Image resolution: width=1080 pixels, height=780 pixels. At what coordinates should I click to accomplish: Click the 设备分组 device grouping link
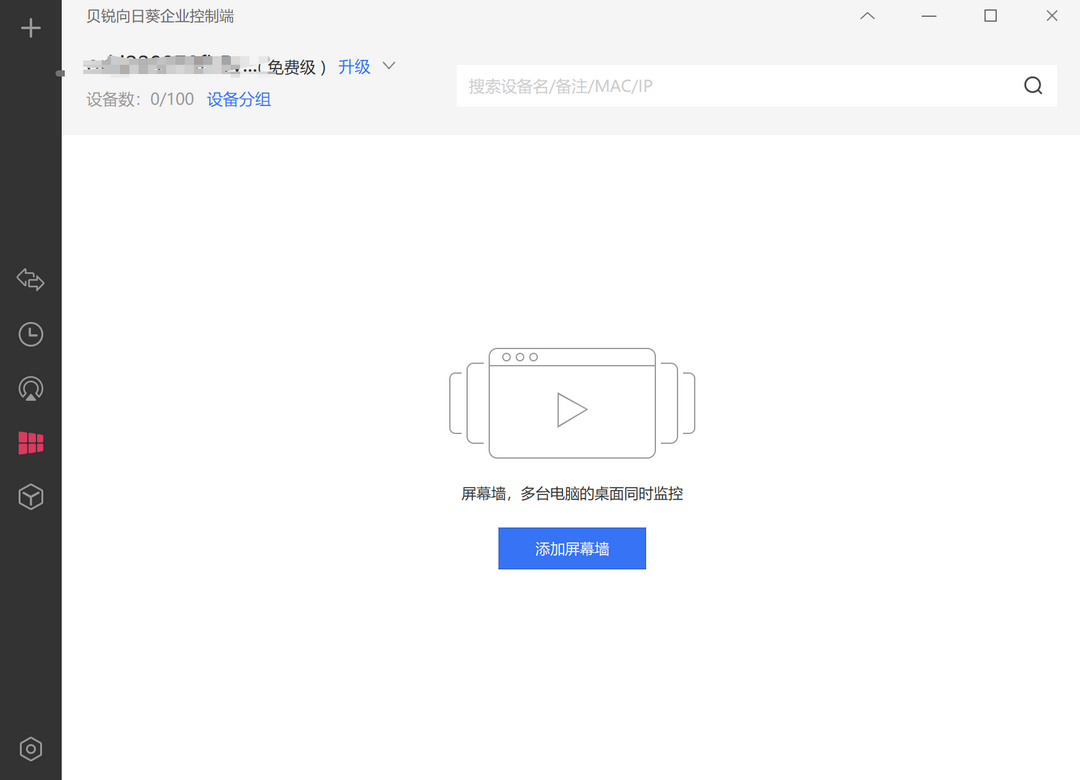(238, 99)
